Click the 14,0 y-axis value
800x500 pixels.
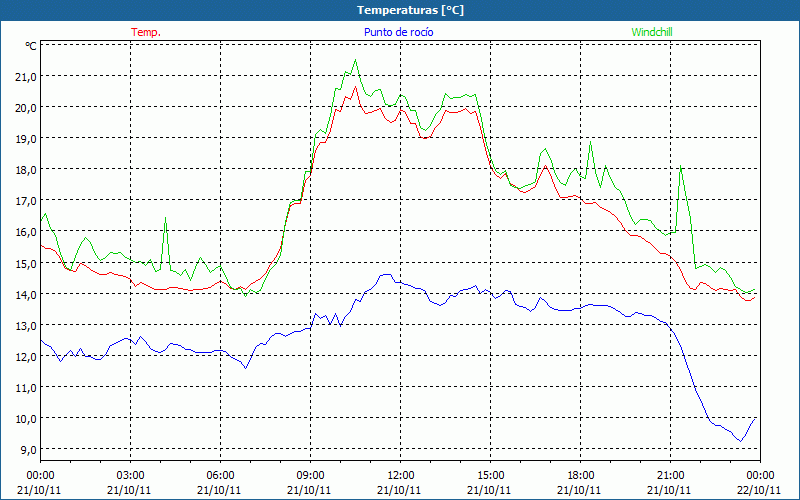point(27,294)
